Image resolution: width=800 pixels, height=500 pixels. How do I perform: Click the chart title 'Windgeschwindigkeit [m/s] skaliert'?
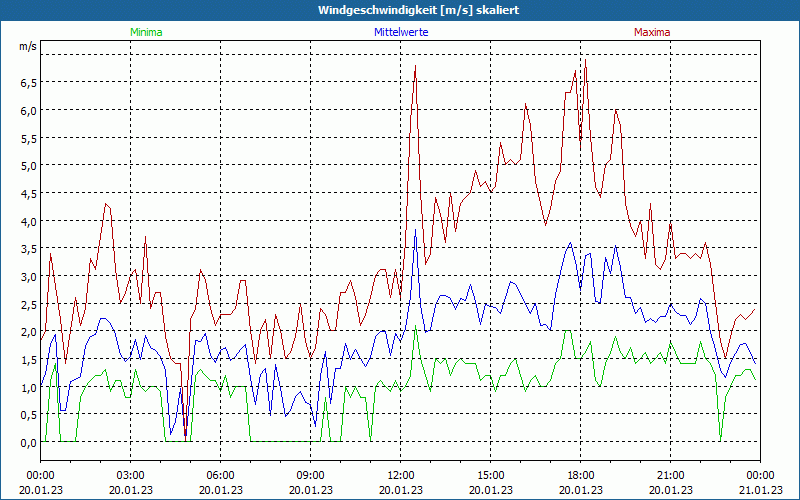(x=418, y=10)
